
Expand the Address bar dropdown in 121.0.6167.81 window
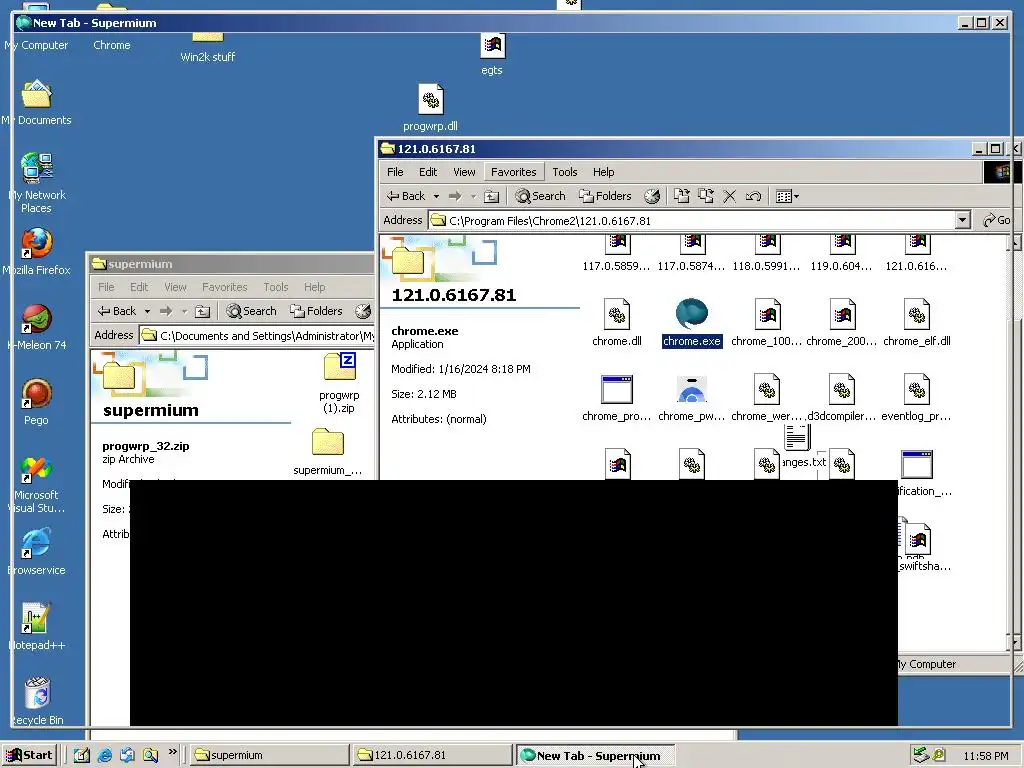tap(963, 220)
